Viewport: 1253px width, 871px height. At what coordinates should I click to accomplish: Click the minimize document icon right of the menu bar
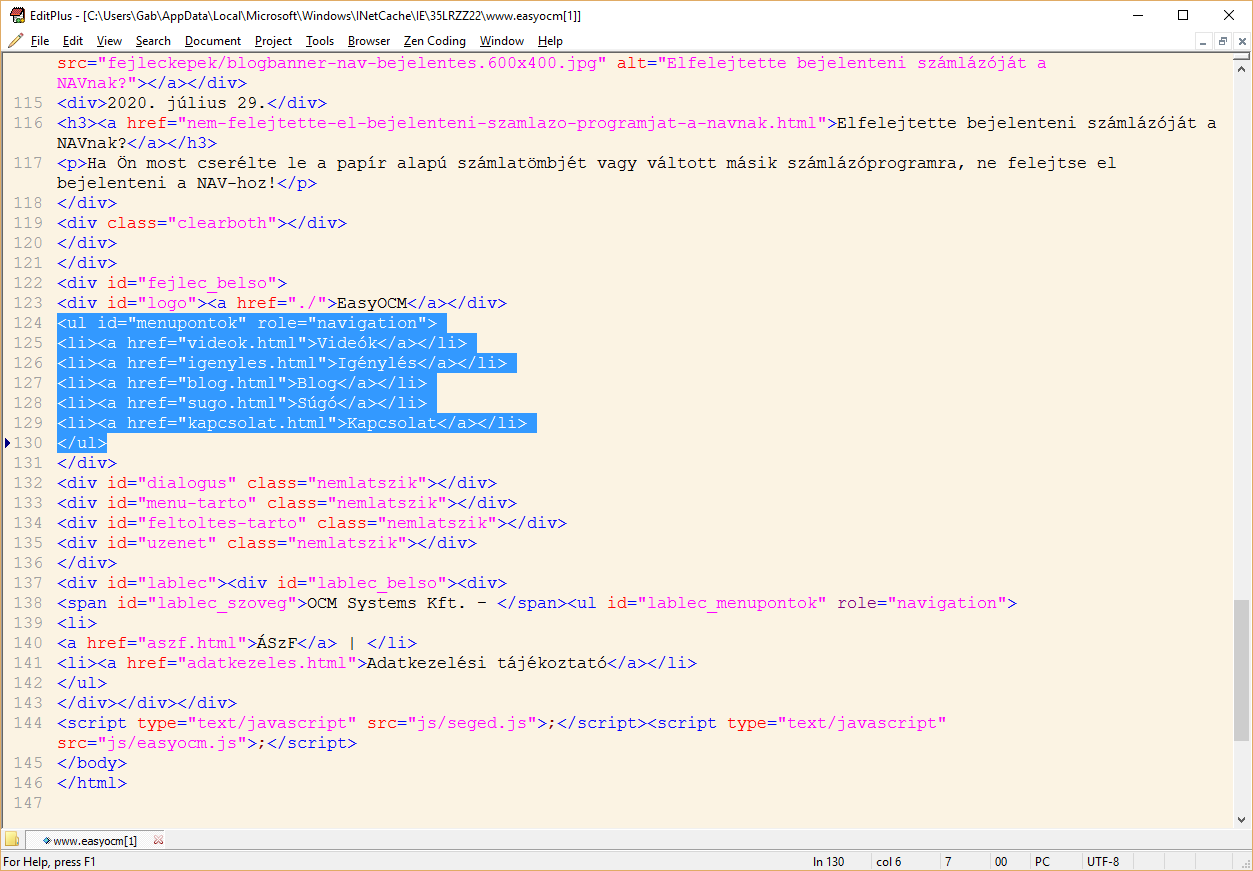pos(1203,41)
